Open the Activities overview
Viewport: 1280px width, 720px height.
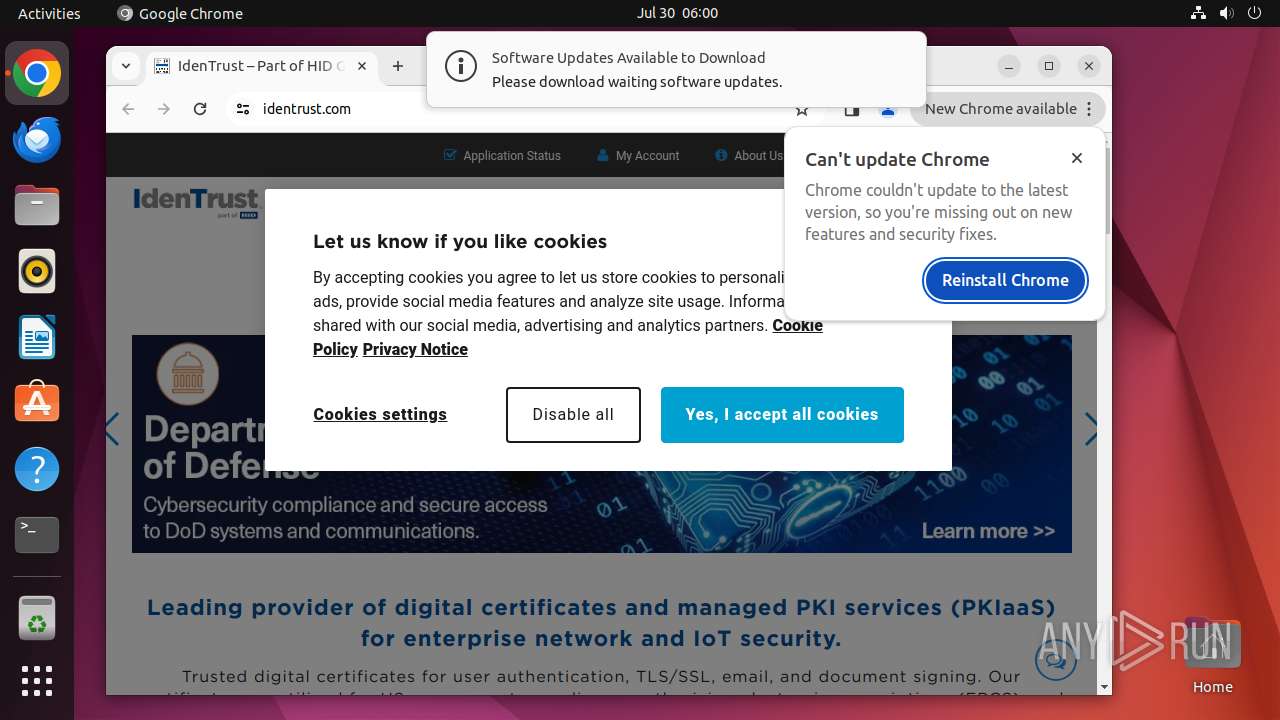pyautogui.click(x=49, y=13)
